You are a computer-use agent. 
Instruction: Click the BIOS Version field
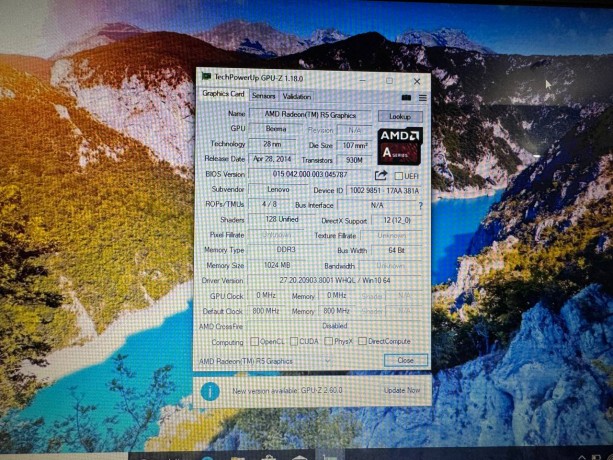[x=310, y=174]
